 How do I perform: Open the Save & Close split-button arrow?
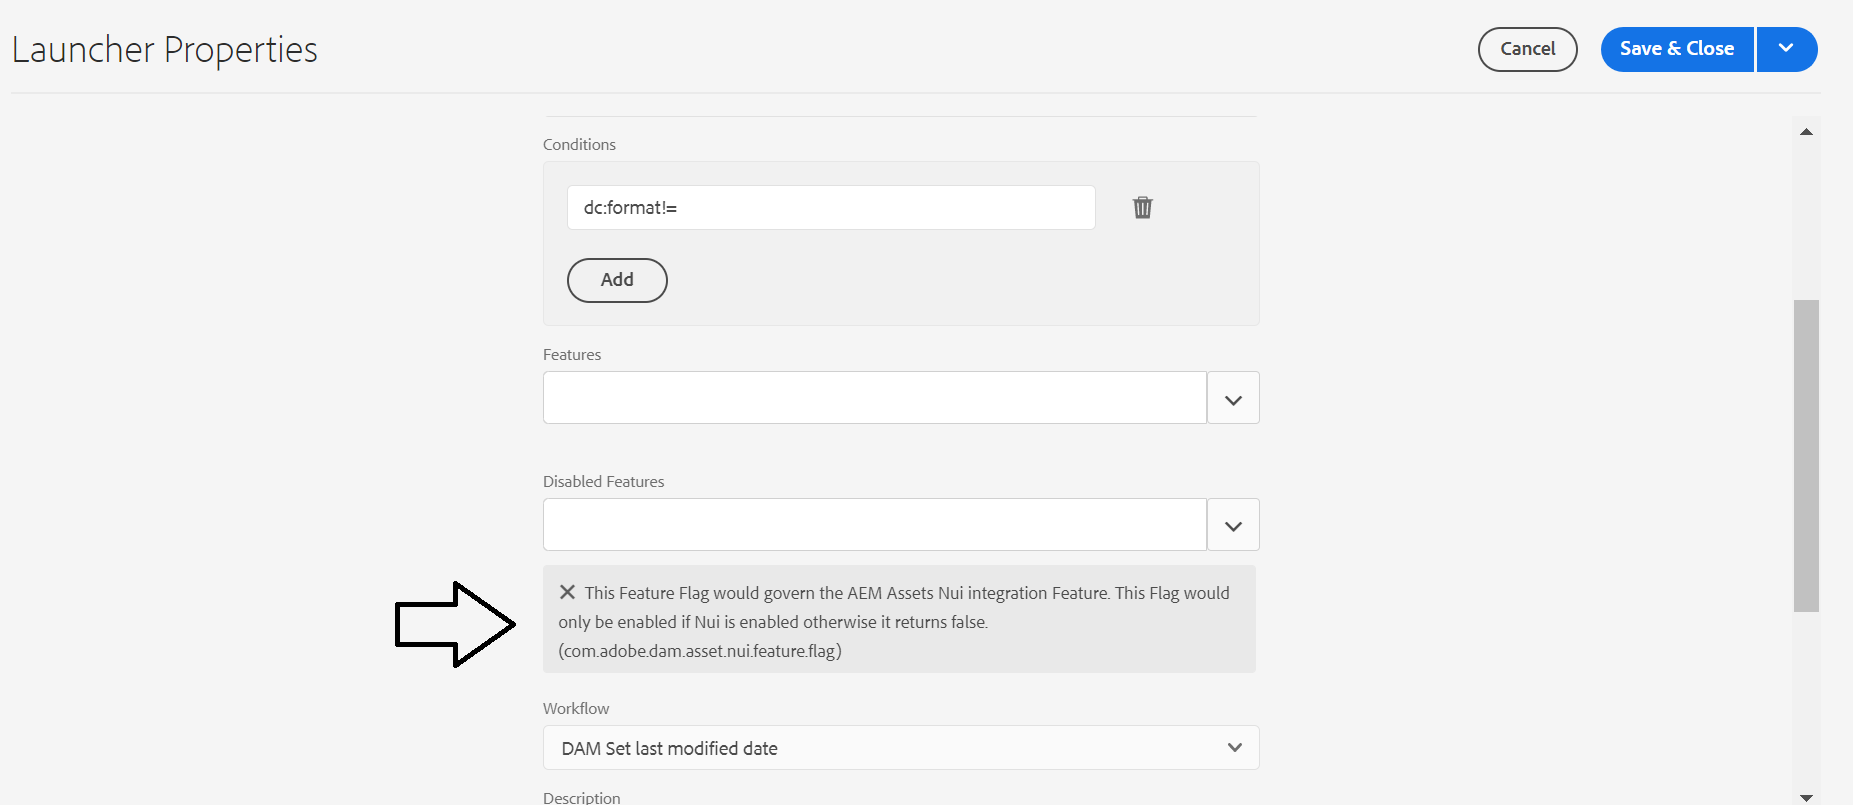click(1786, 49)
